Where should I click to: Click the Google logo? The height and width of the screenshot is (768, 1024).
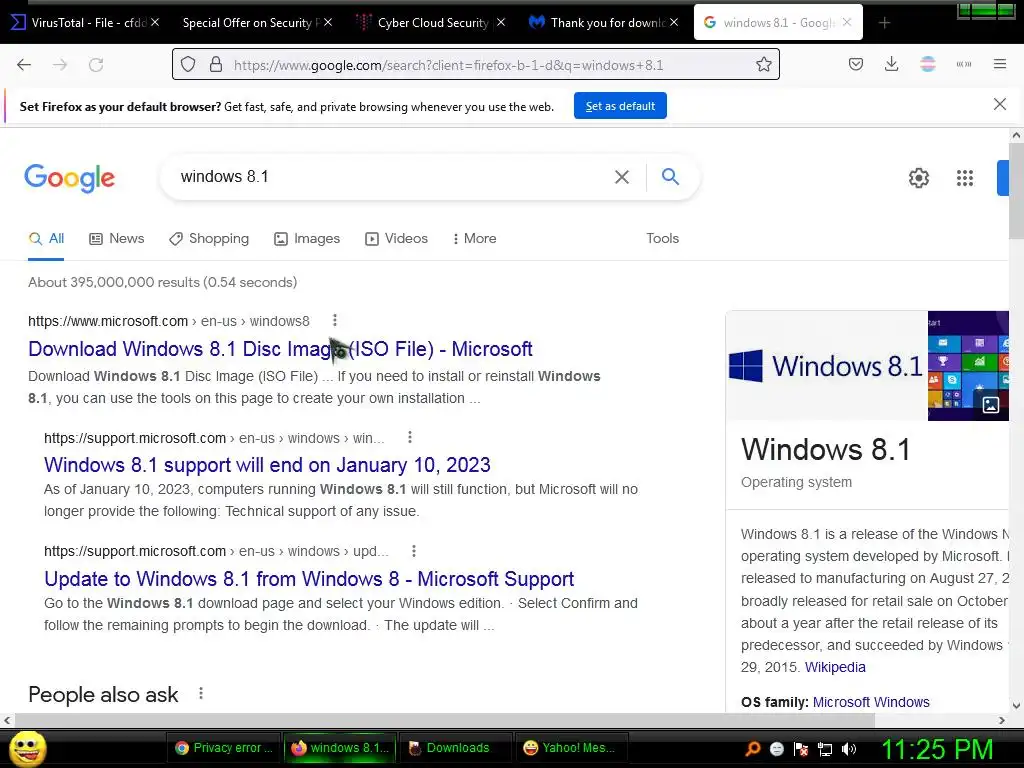pos(69,178)
